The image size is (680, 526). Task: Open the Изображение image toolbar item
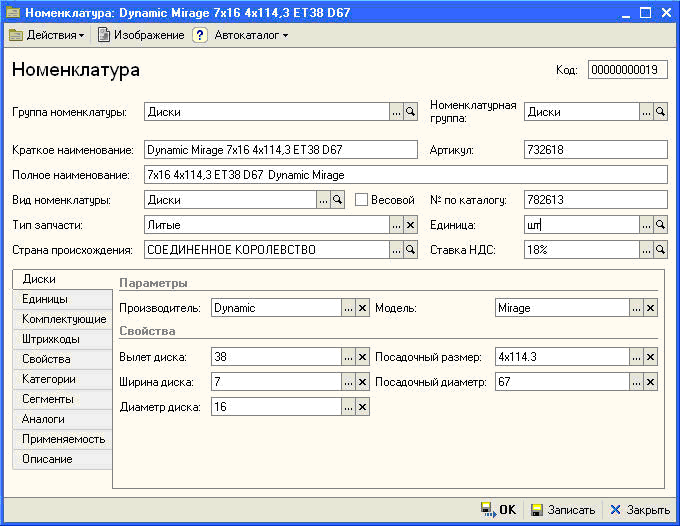(x=141, y=35)
